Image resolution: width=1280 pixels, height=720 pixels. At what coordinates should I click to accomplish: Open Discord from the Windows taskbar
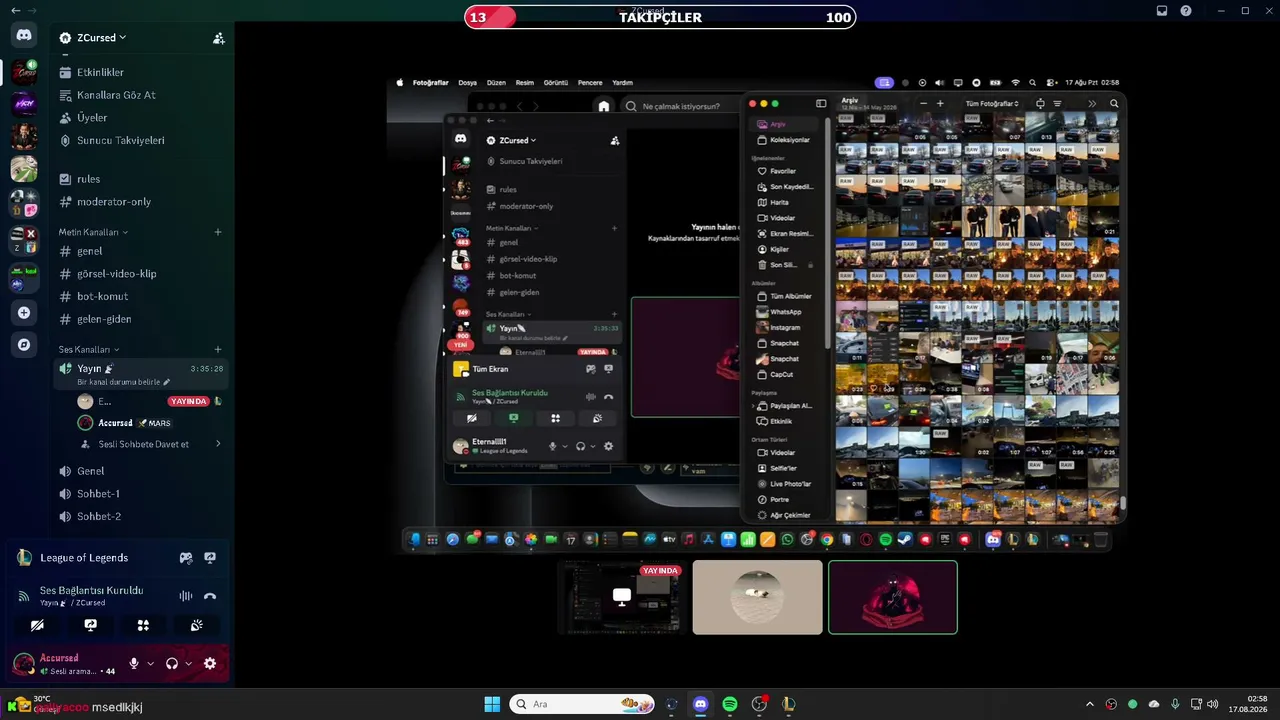(x=701, y=704)
